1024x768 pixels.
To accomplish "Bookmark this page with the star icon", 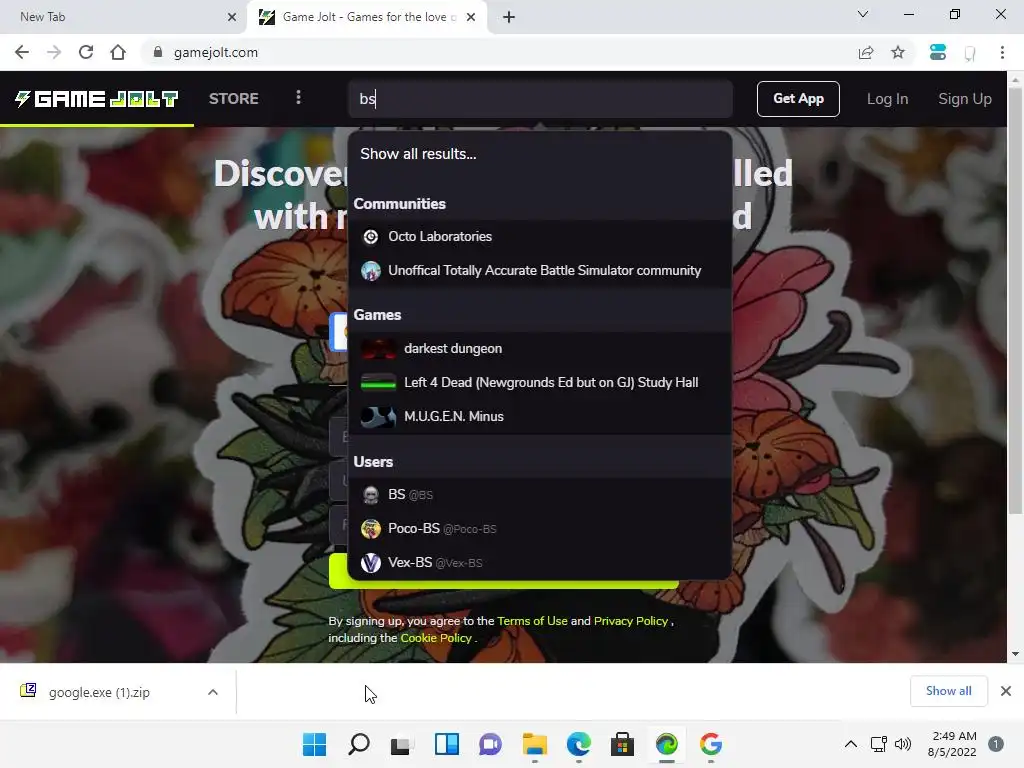I will pyautogui.click(x=898, y=52).
